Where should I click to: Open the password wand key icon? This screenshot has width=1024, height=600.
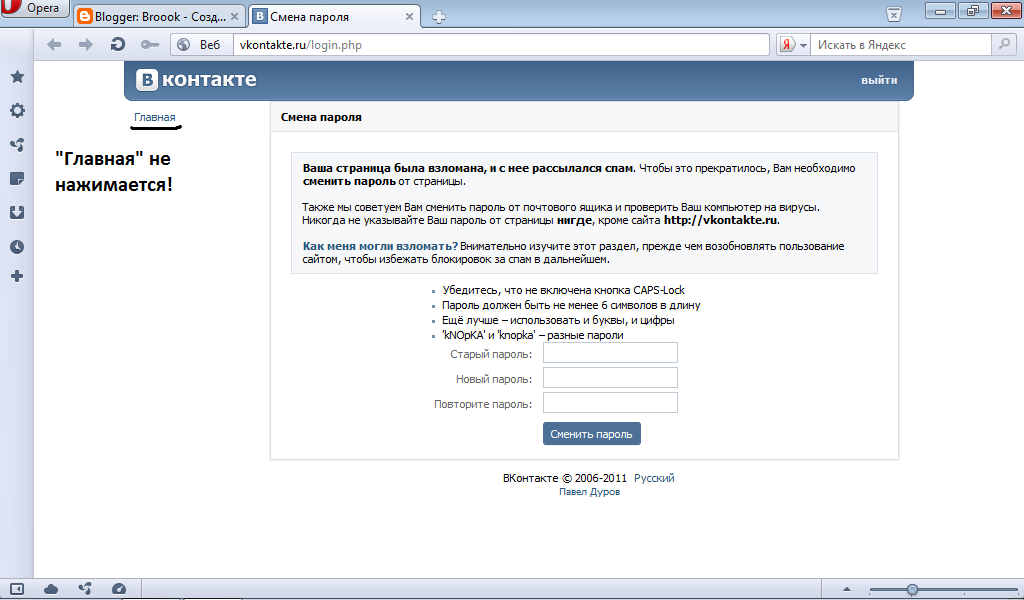(x=150, y=44)
